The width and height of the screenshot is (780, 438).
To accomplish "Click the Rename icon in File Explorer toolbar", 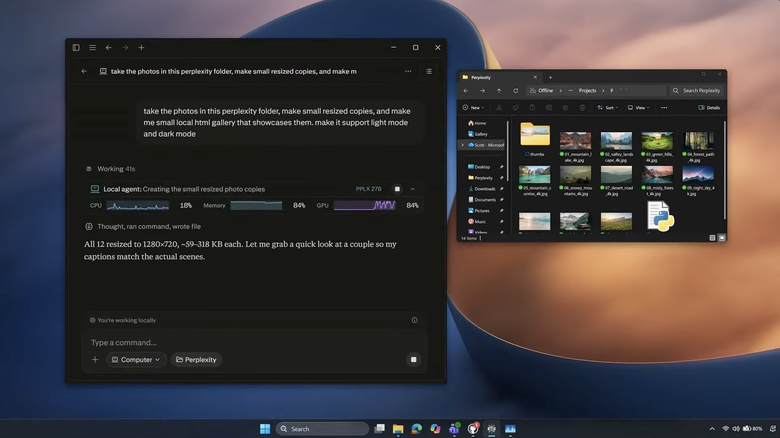I will (549, 108).
